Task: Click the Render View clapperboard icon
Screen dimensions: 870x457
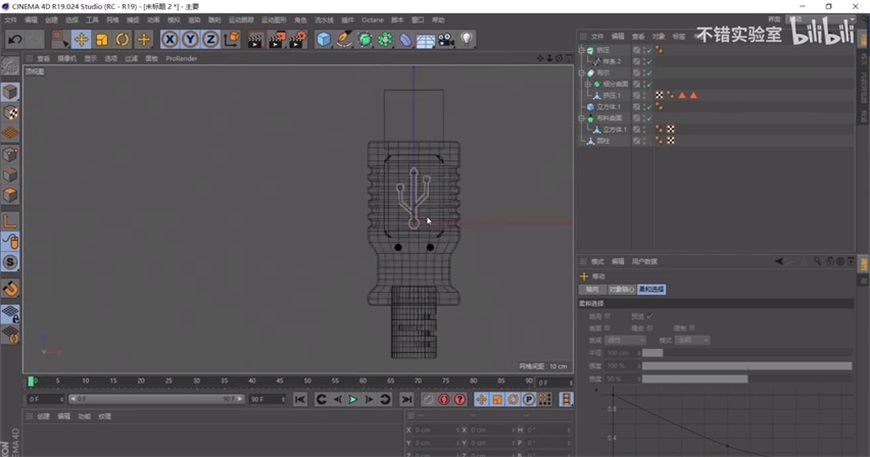Action: point(255,39)
